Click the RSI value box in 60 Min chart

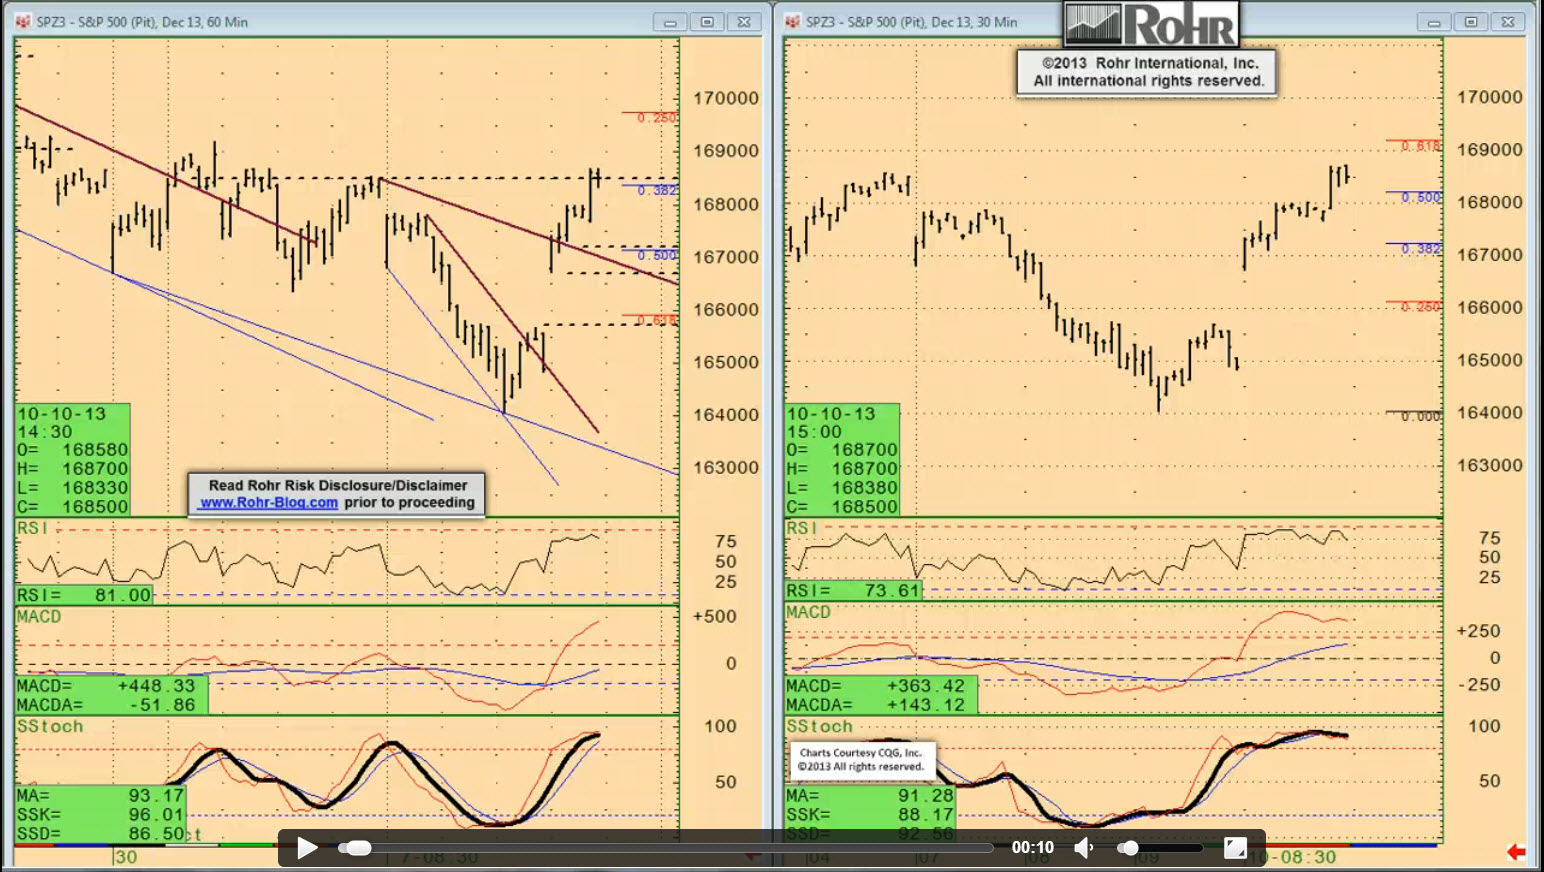point(85,595)
